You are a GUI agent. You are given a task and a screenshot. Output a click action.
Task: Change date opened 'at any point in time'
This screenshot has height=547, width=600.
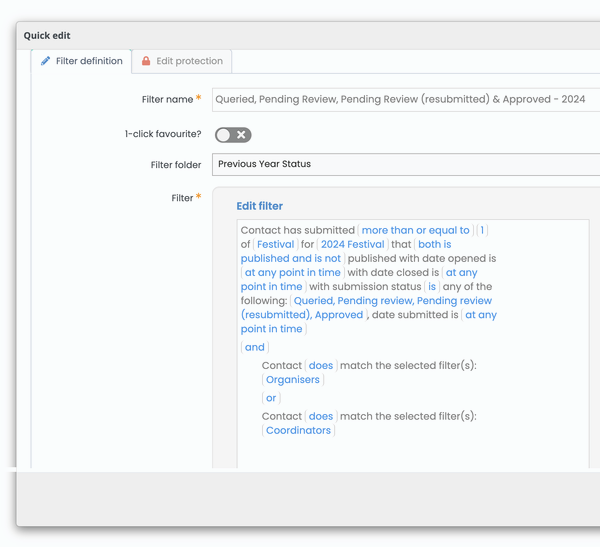[293, 273]
